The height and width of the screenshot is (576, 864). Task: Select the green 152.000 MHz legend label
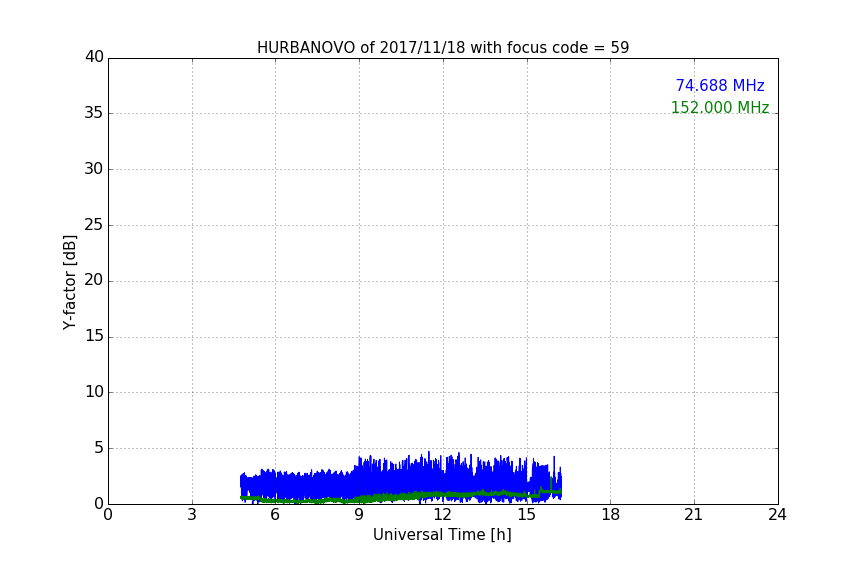(720, 107)
